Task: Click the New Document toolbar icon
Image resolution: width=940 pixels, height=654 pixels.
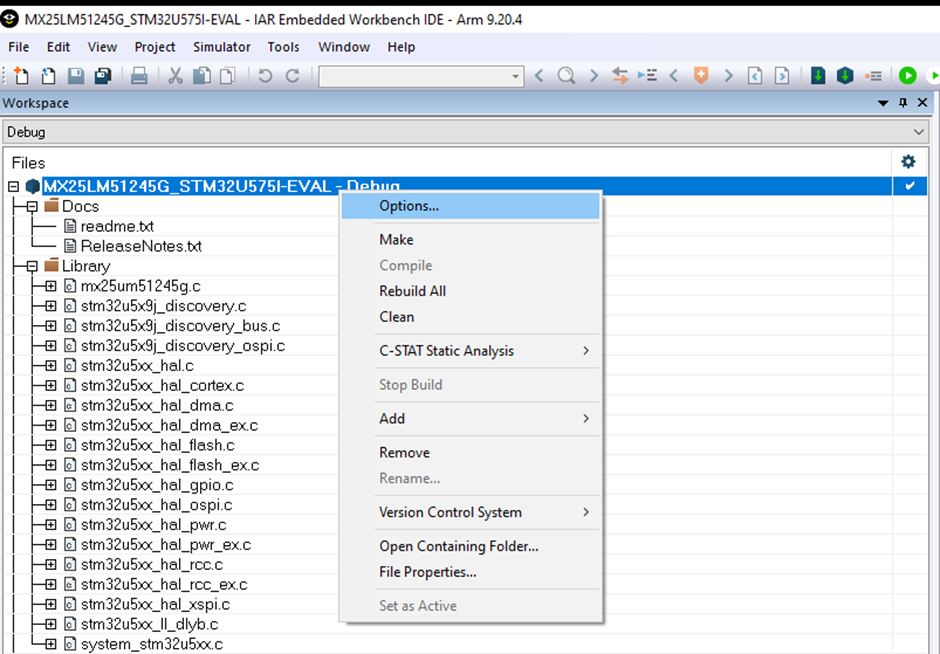Action: coord(21,76)
